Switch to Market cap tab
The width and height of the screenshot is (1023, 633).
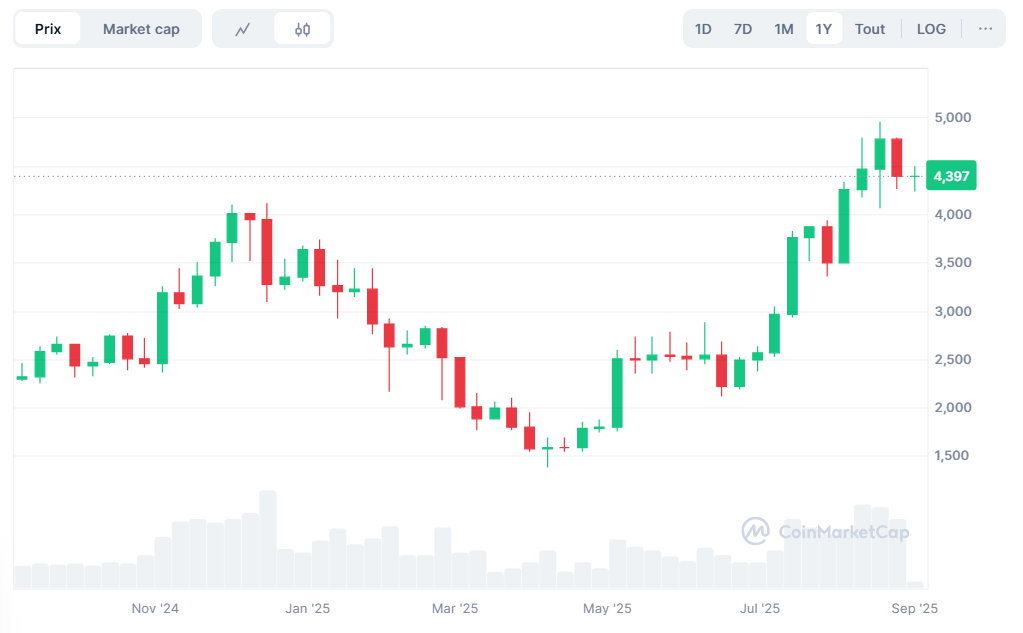point(141,29)
